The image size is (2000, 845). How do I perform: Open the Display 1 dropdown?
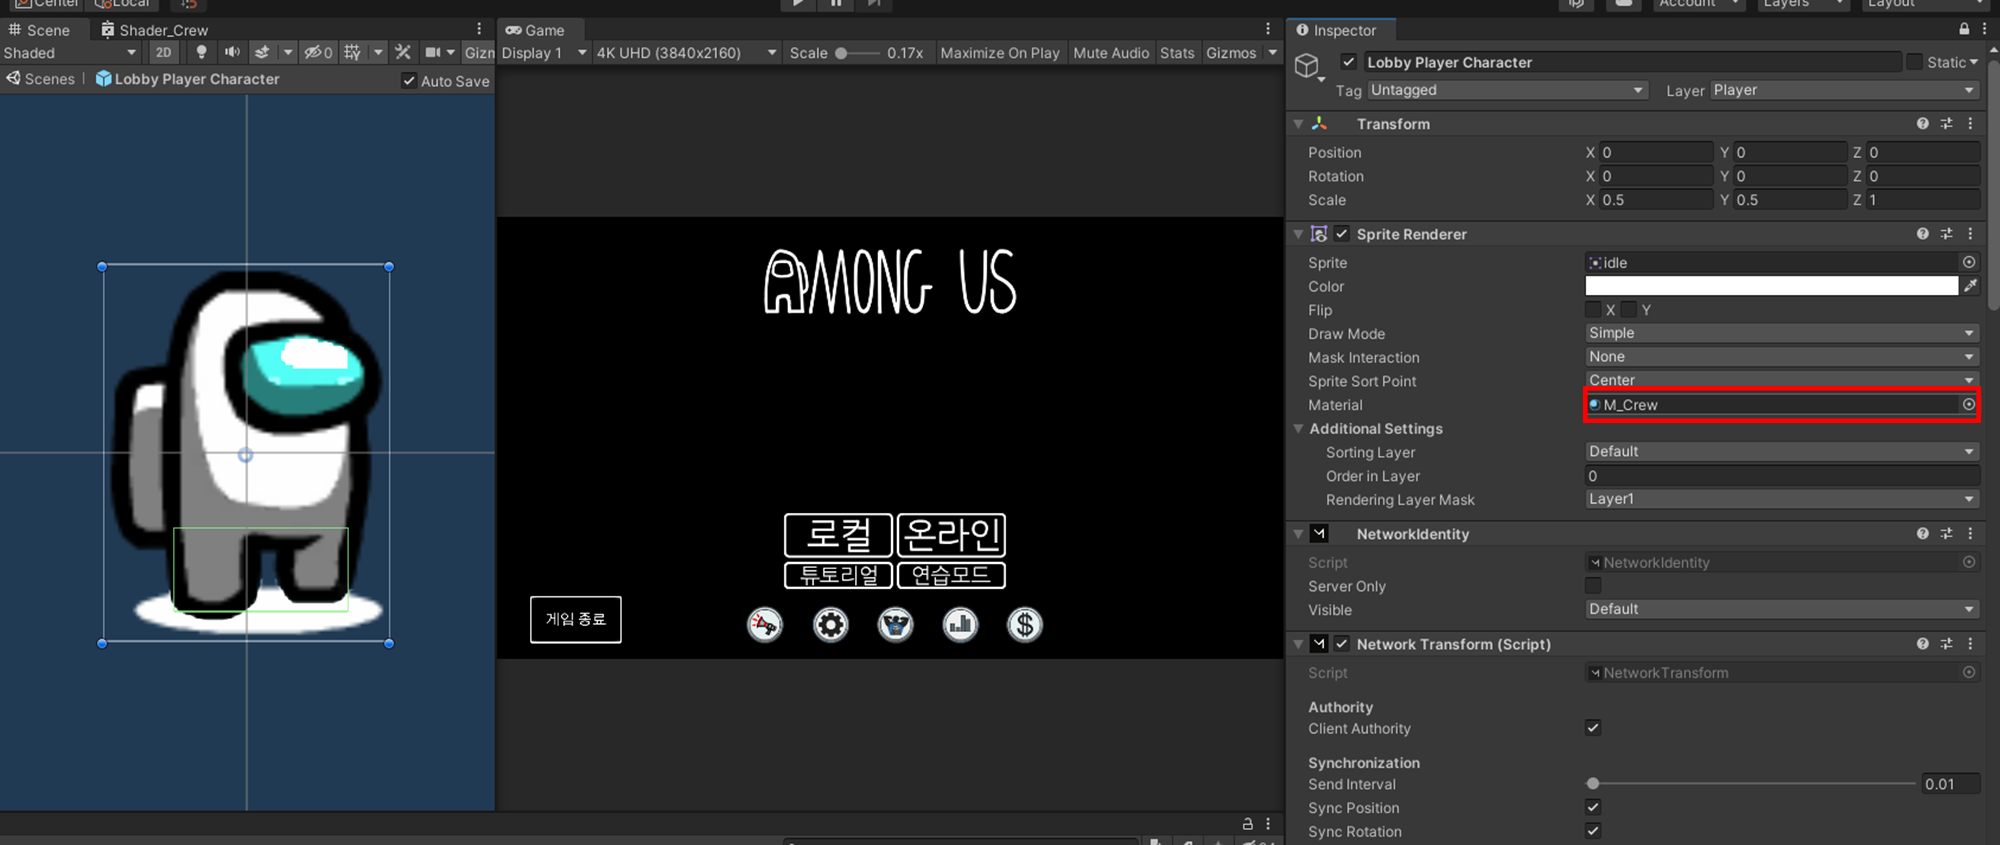544,52
